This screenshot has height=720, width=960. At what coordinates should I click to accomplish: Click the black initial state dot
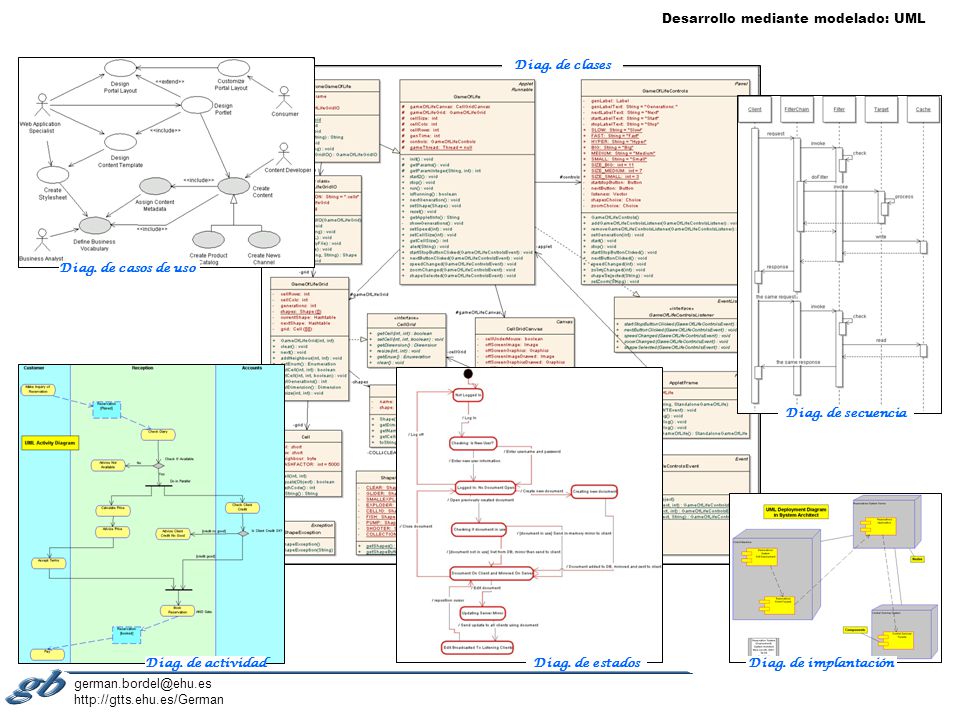tap(468, 373)
